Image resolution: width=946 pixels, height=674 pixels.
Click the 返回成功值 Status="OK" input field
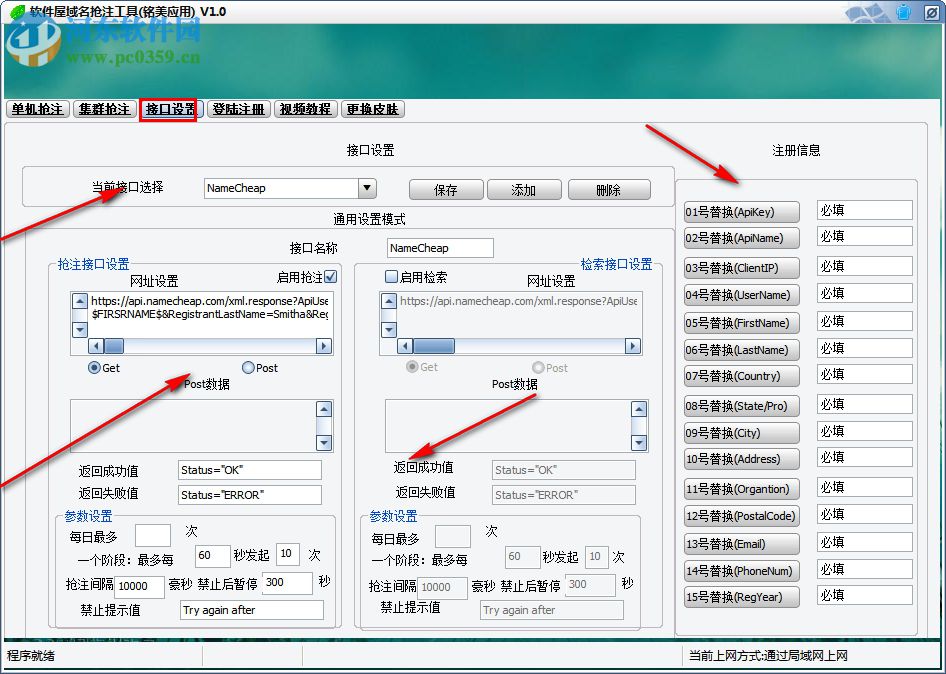pos(250,470)
